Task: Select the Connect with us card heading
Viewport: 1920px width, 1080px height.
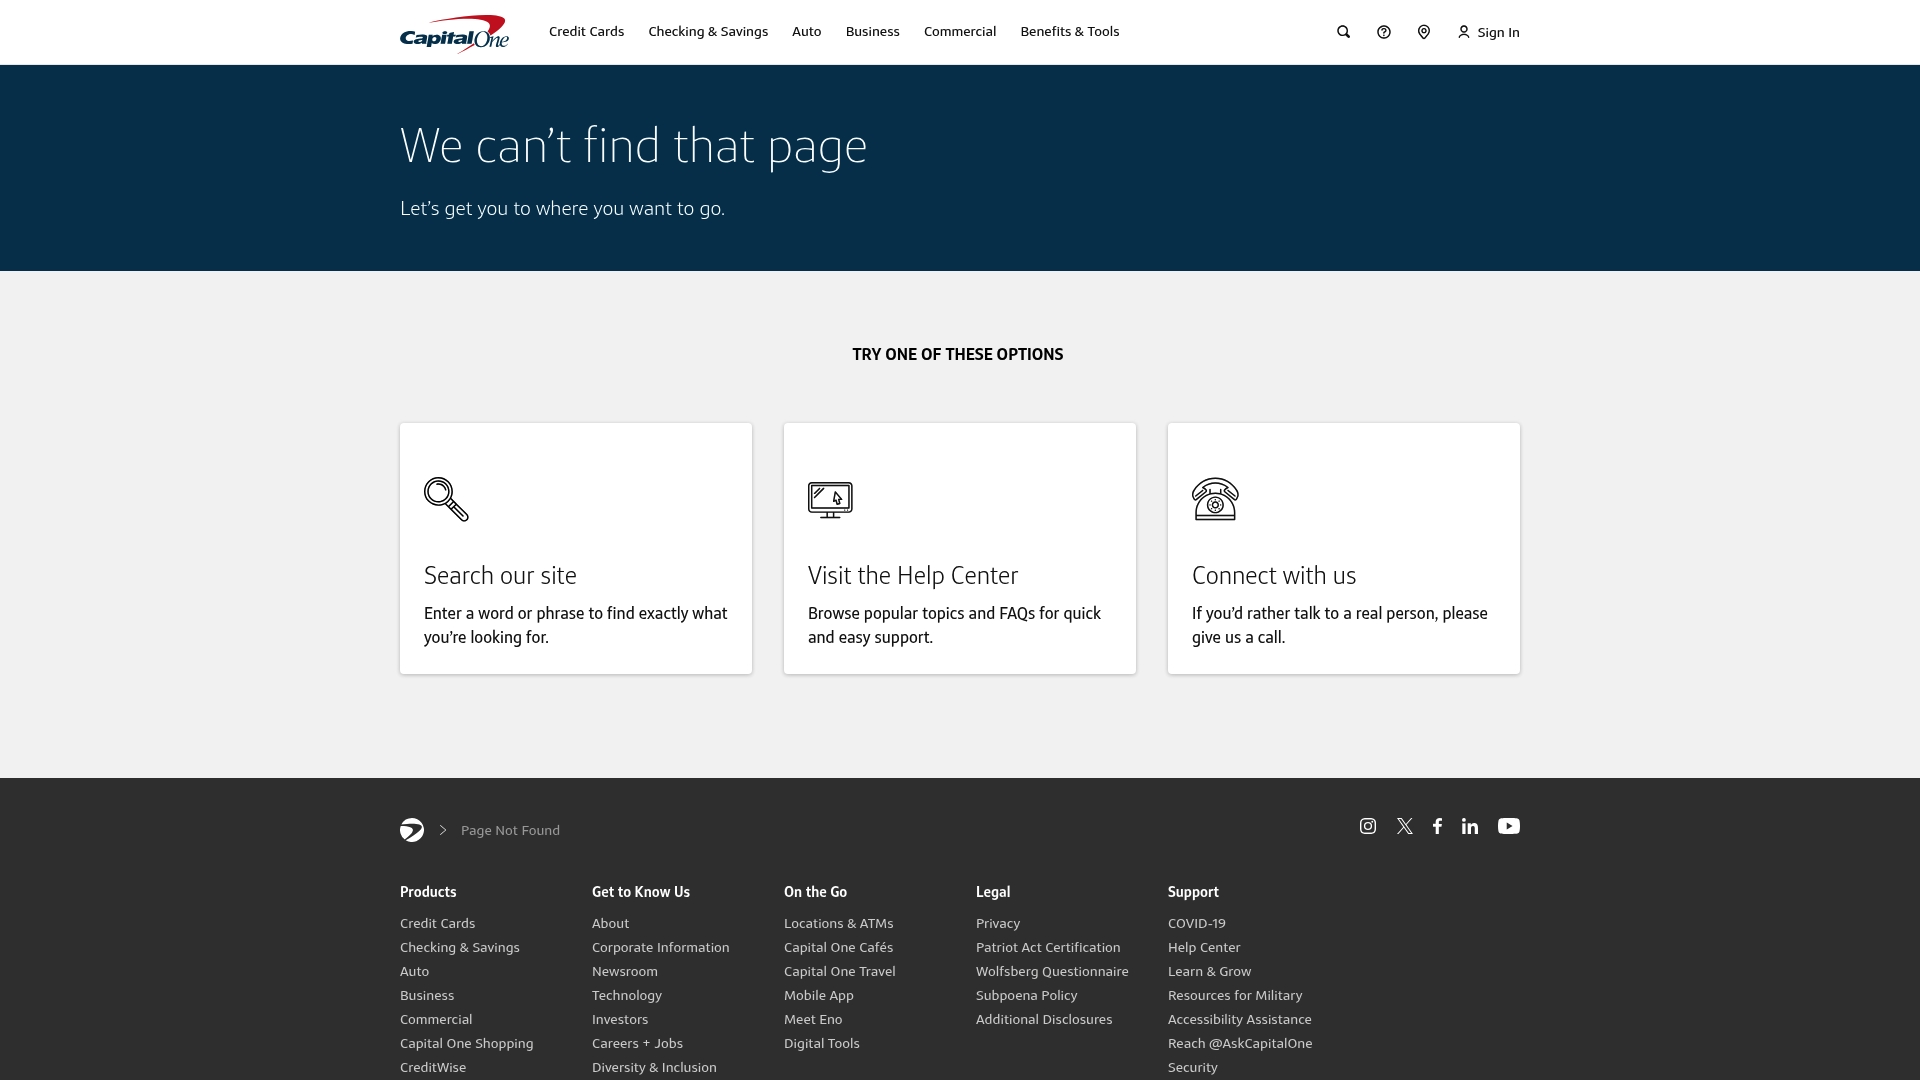Action: click(1274, 575)
